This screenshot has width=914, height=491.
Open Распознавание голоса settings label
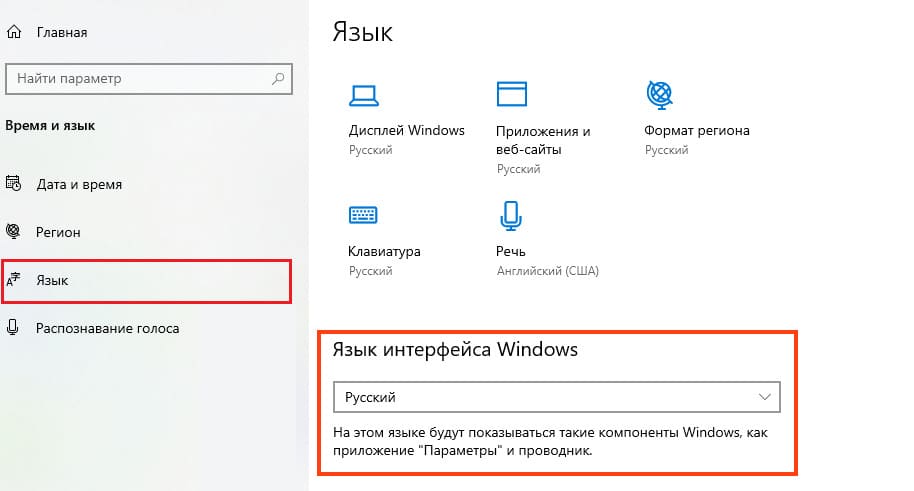(107, 328)
